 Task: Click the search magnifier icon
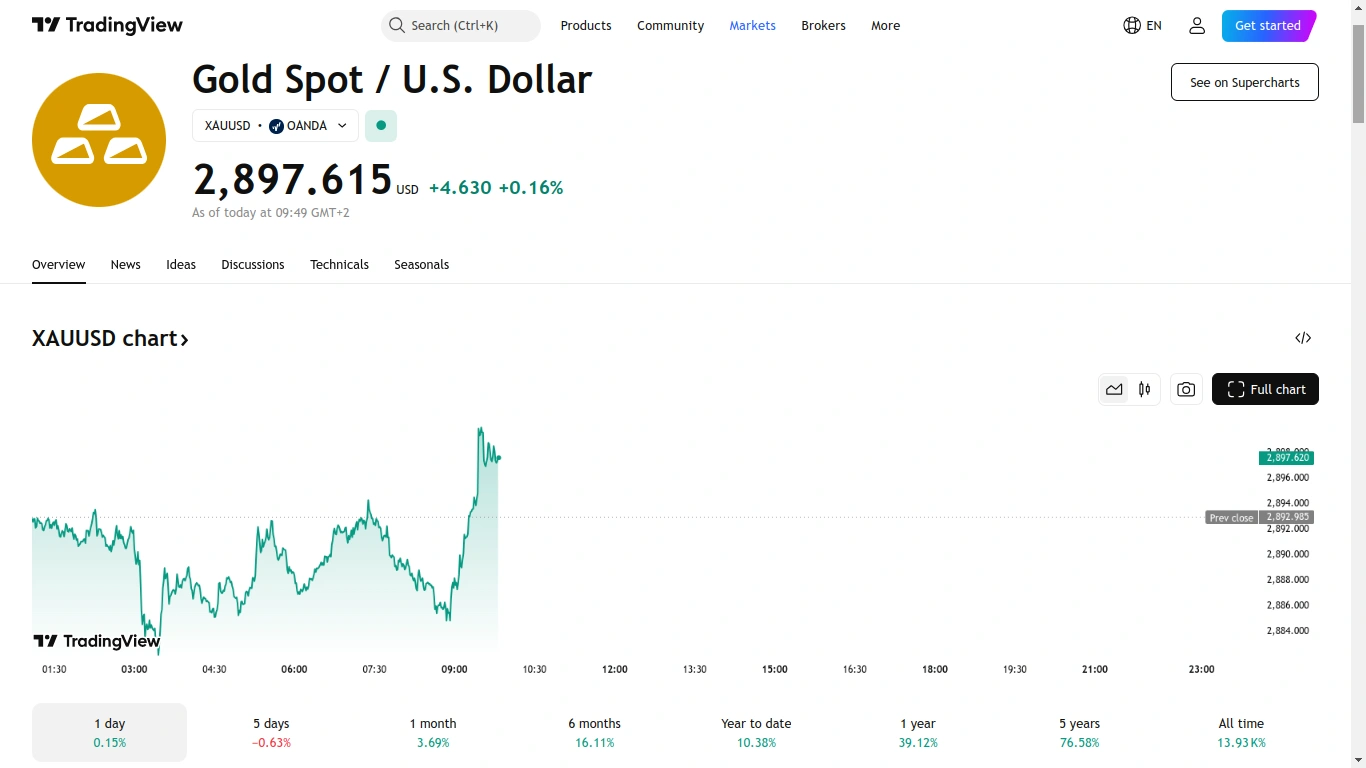pos(397,26)
